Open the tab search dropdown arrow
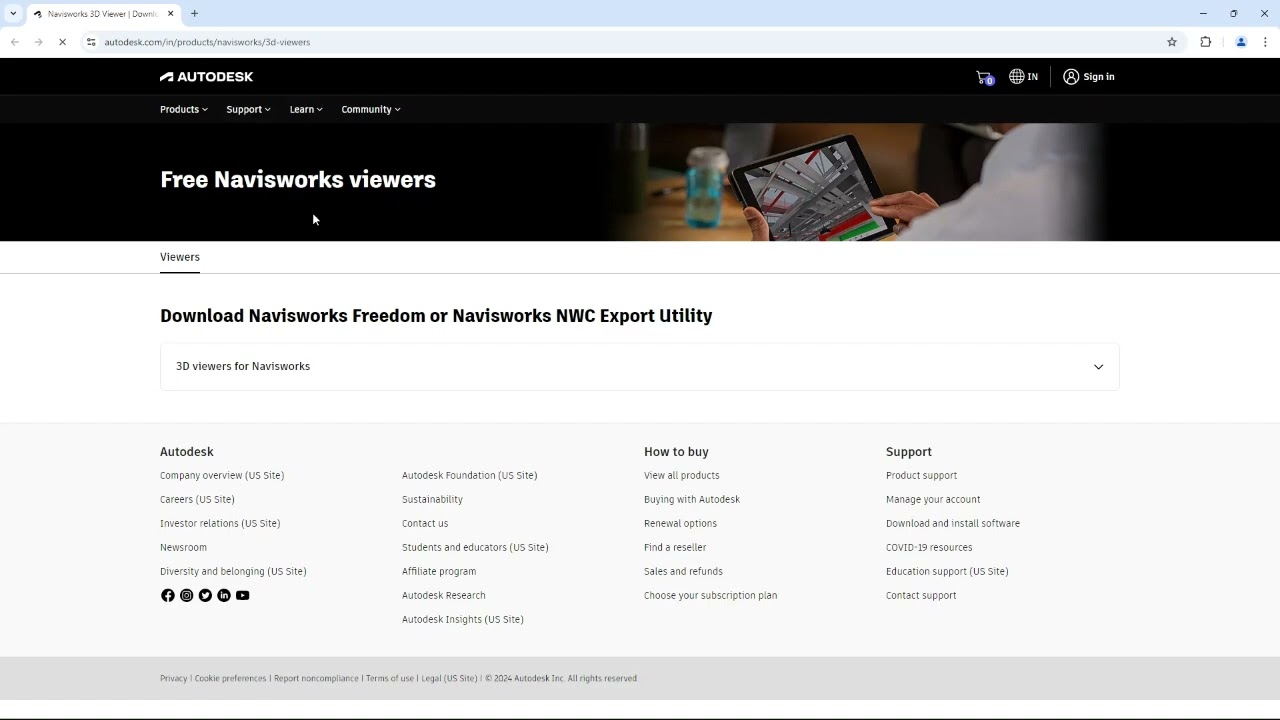This screenshot has width=1280, height=720. pyautogui.click(x=13, y=14)
